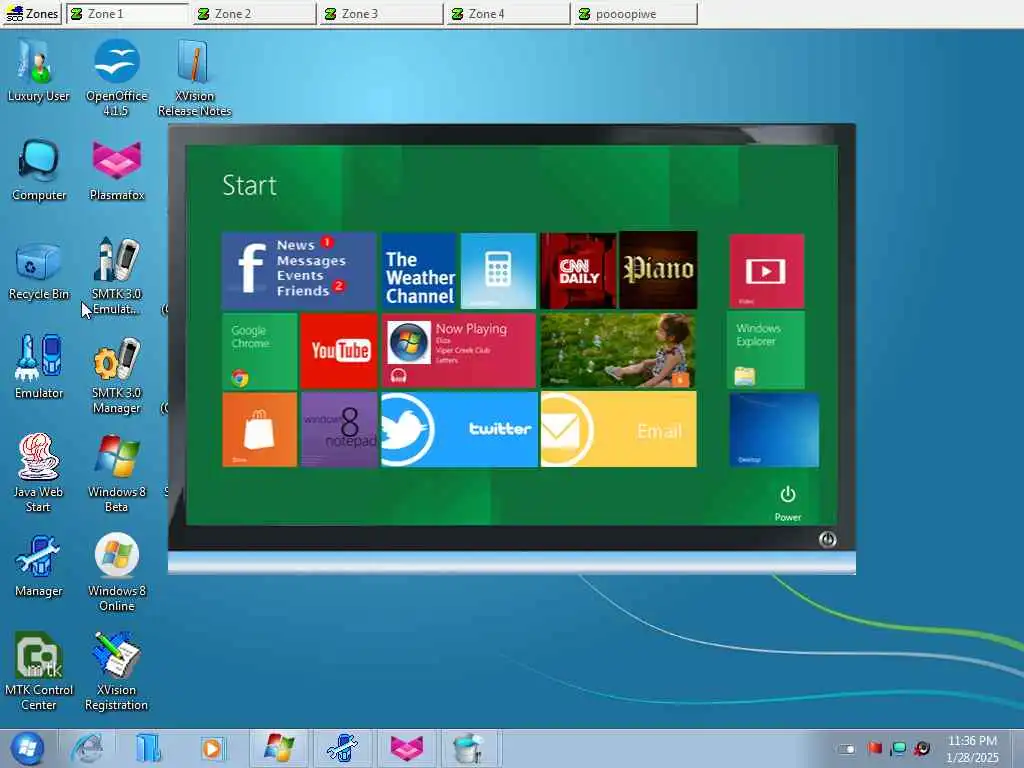The height and width of the screenshot is (768, 1024).
Task: Open the Twitter tile
Action: [459, 430]
